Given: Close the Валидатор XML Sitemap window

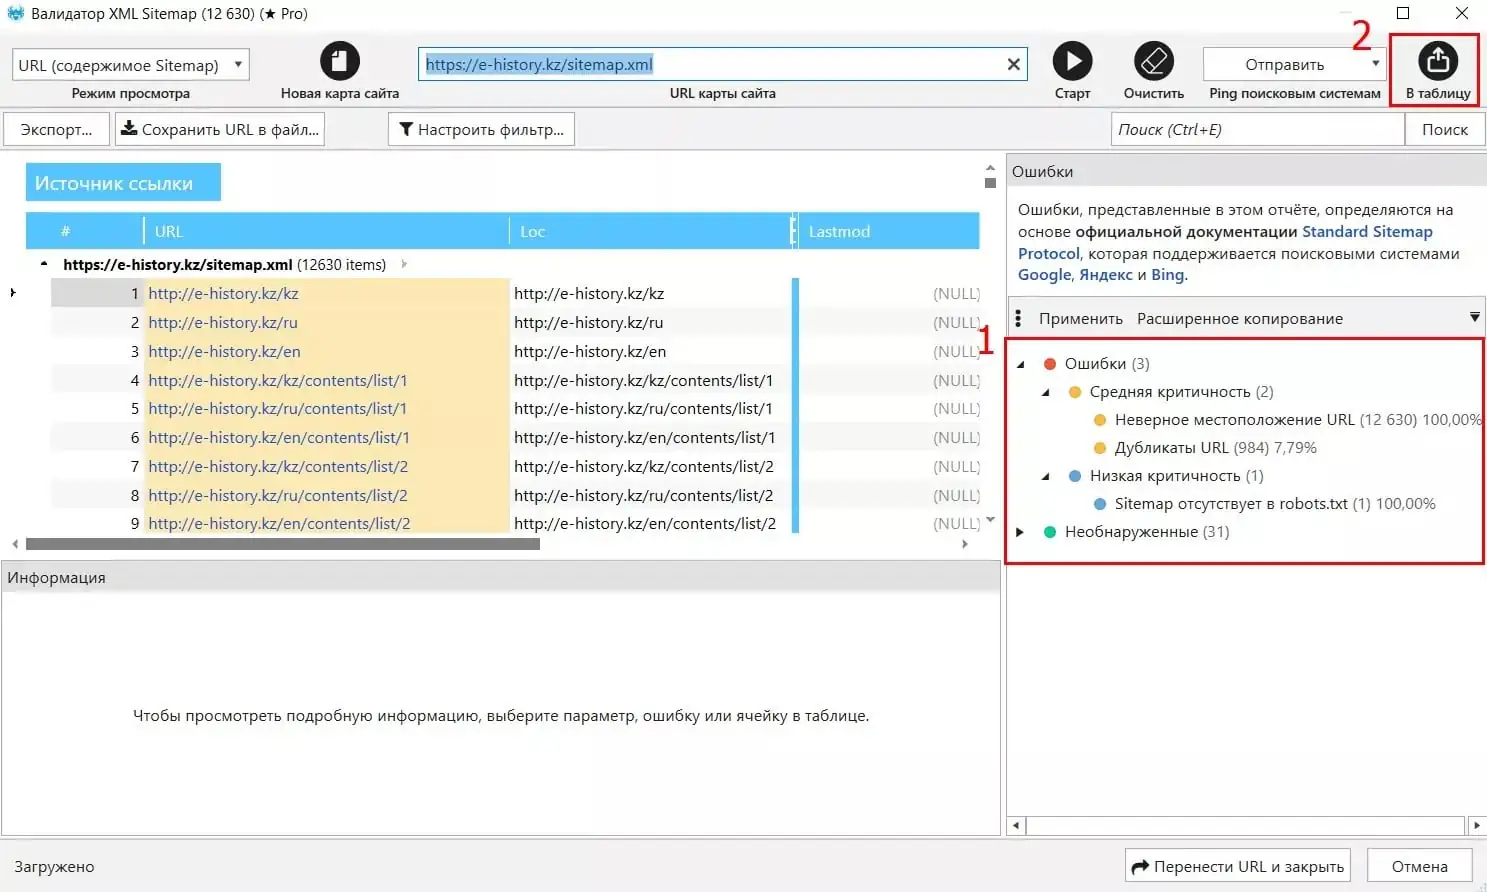Looking at the screenshot, I should [x=1461, y=13].
